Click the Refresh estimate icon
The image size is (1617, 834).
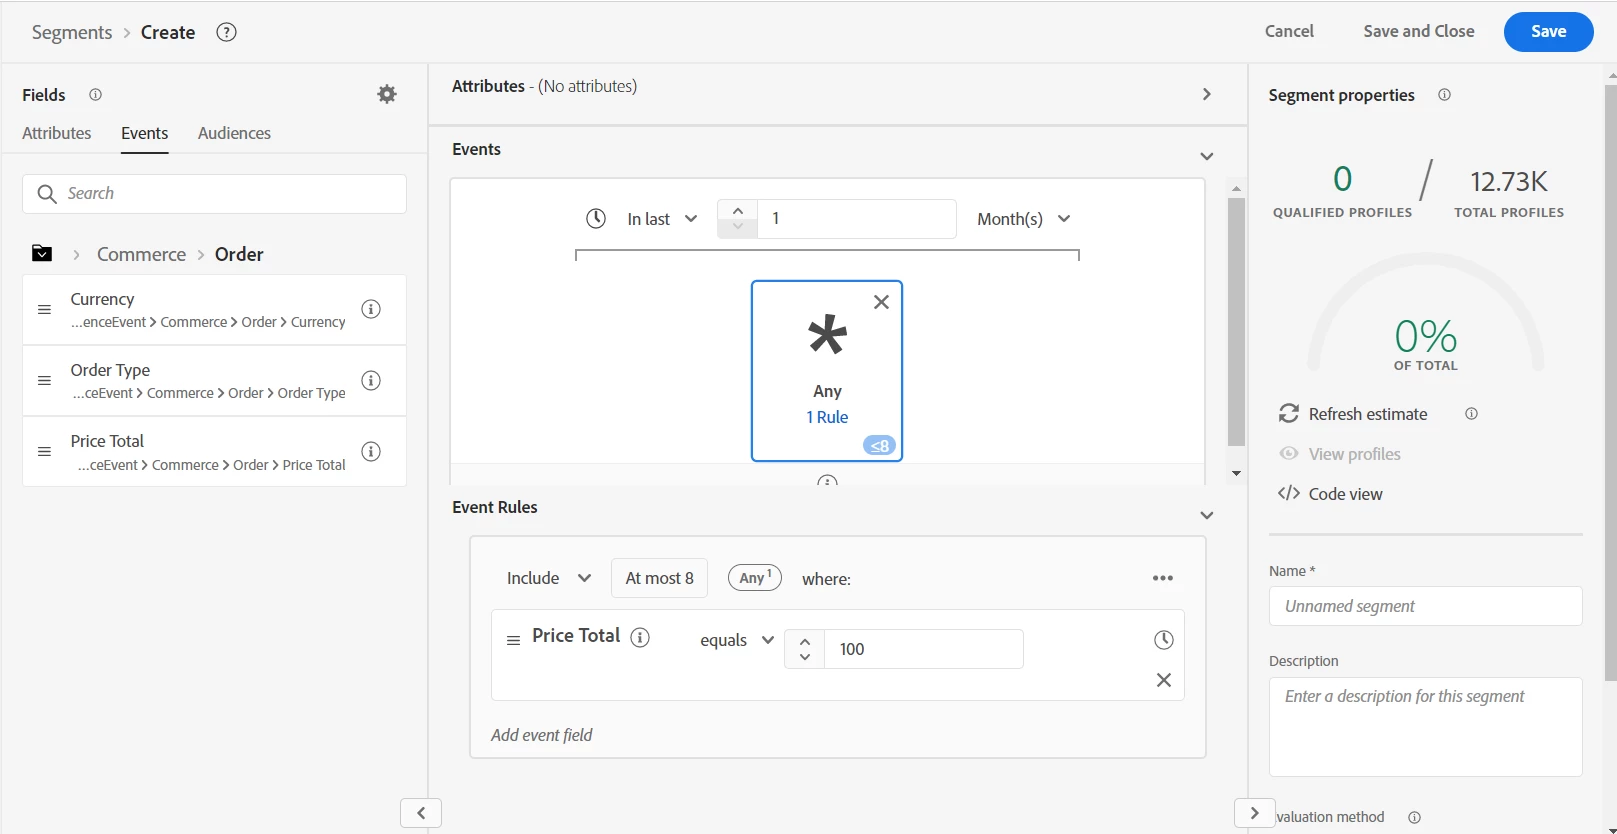coord(1289,414)
